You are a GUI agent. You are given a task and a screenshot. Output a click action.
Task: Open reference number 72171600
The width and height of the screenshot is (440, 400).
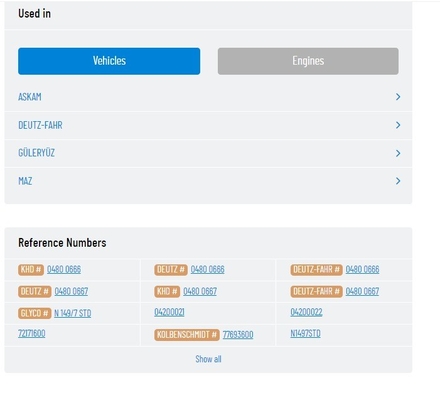tap(32, 334)
